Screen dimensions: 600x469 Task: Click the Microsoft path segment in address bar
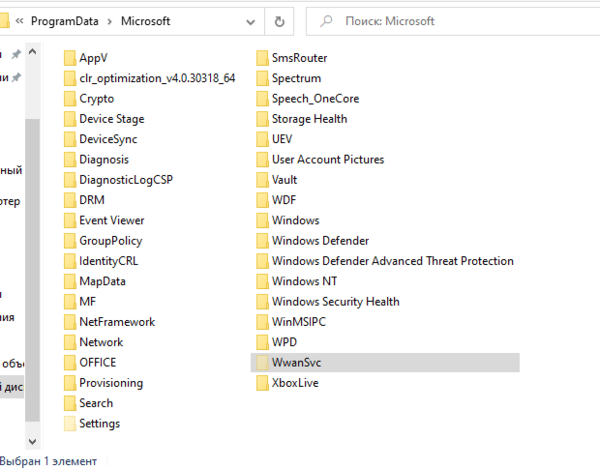point(146,20)
